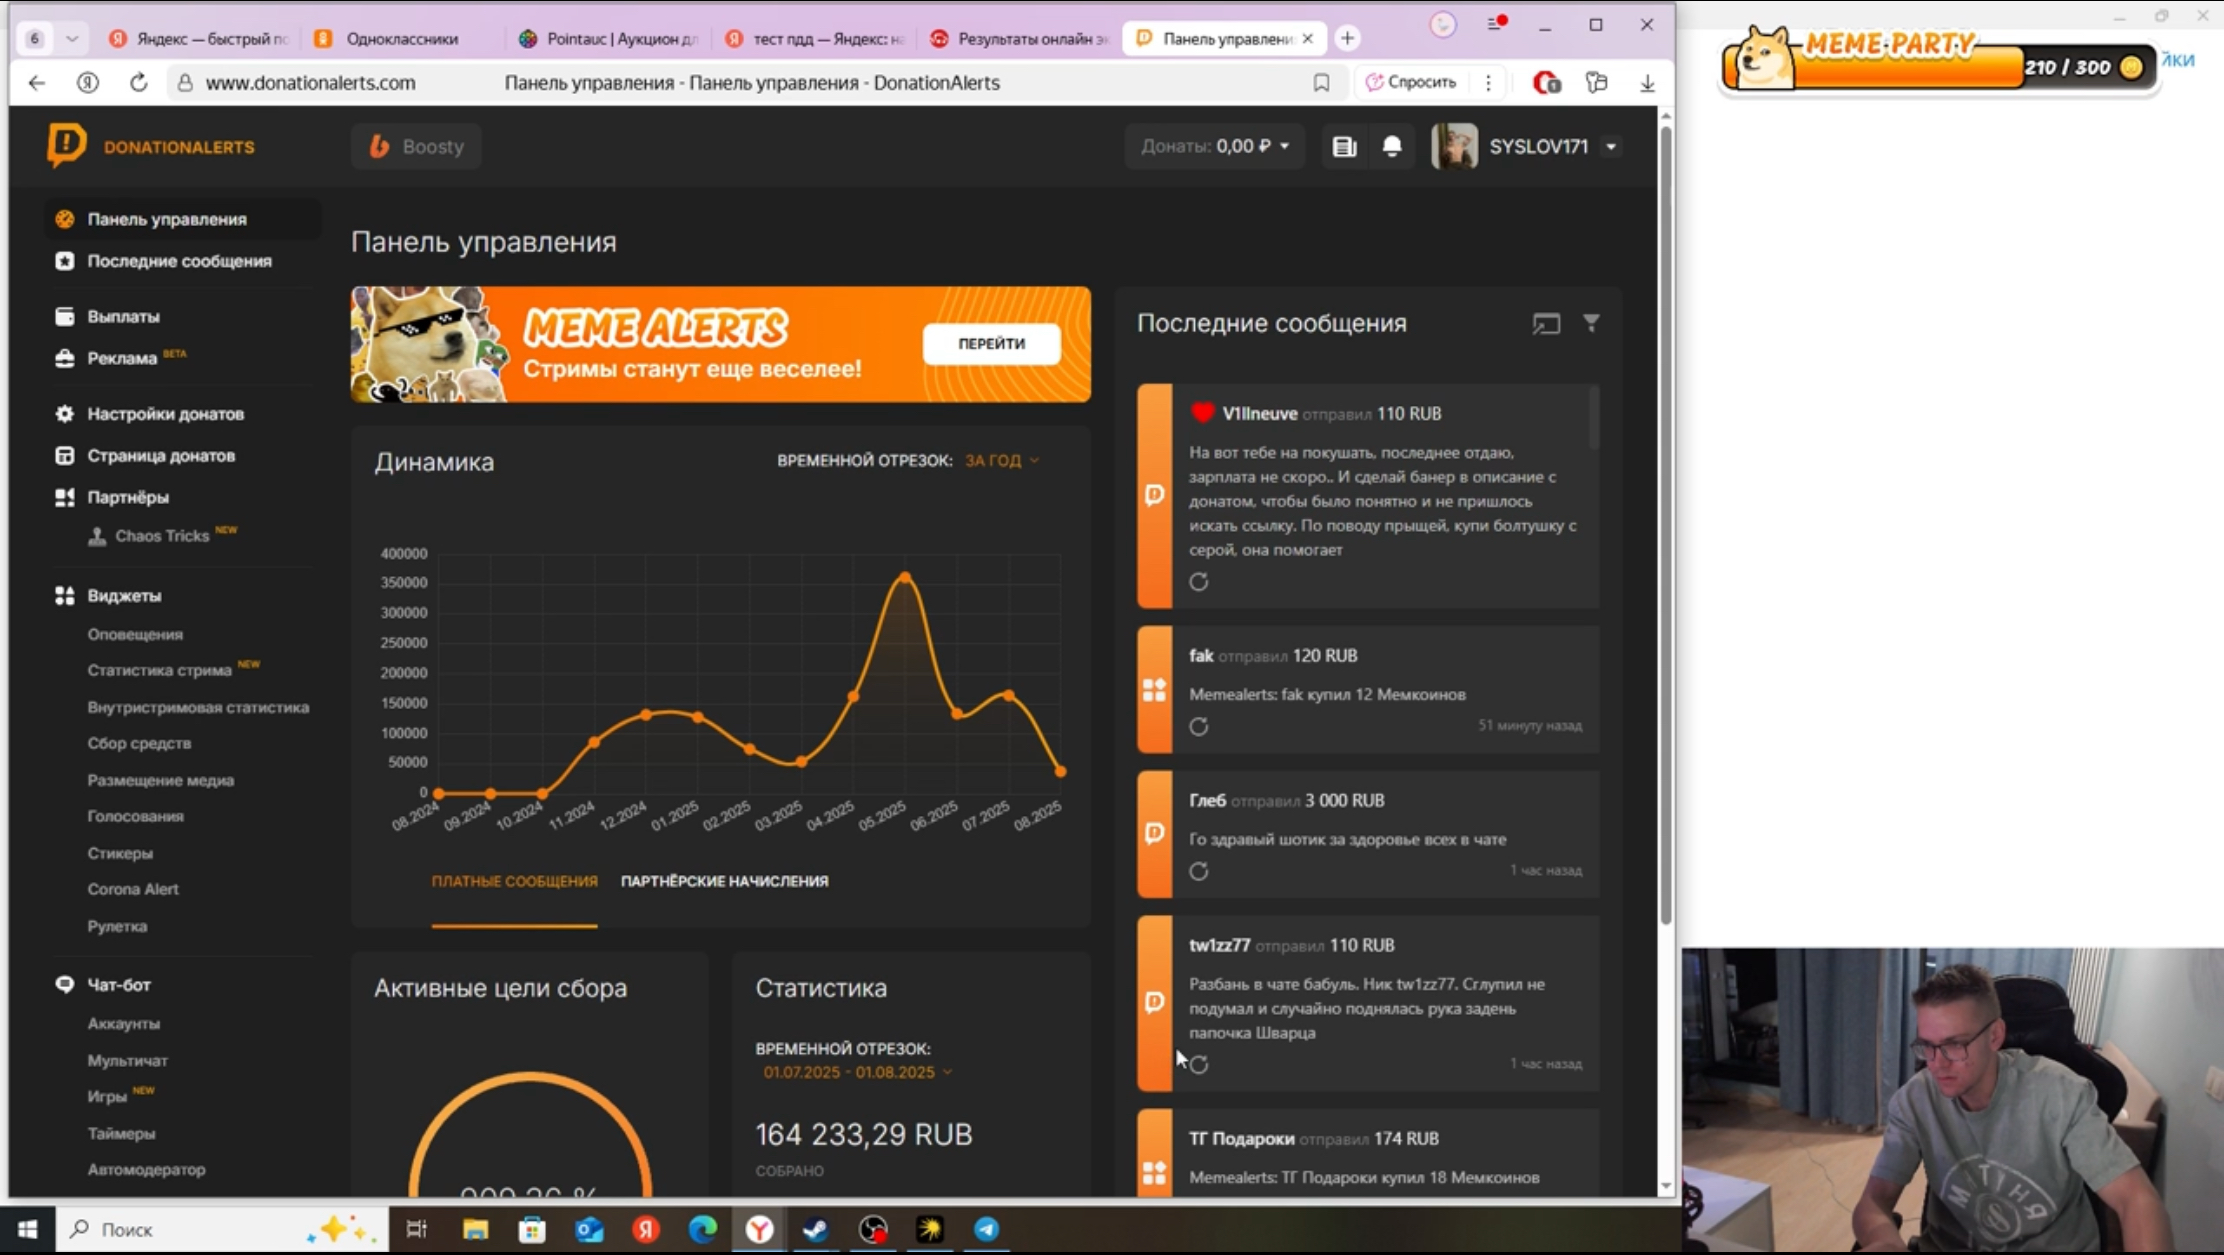Replay V1lneuve donation alert icon
The image size is (2224, 1255).
(1199, 582)
